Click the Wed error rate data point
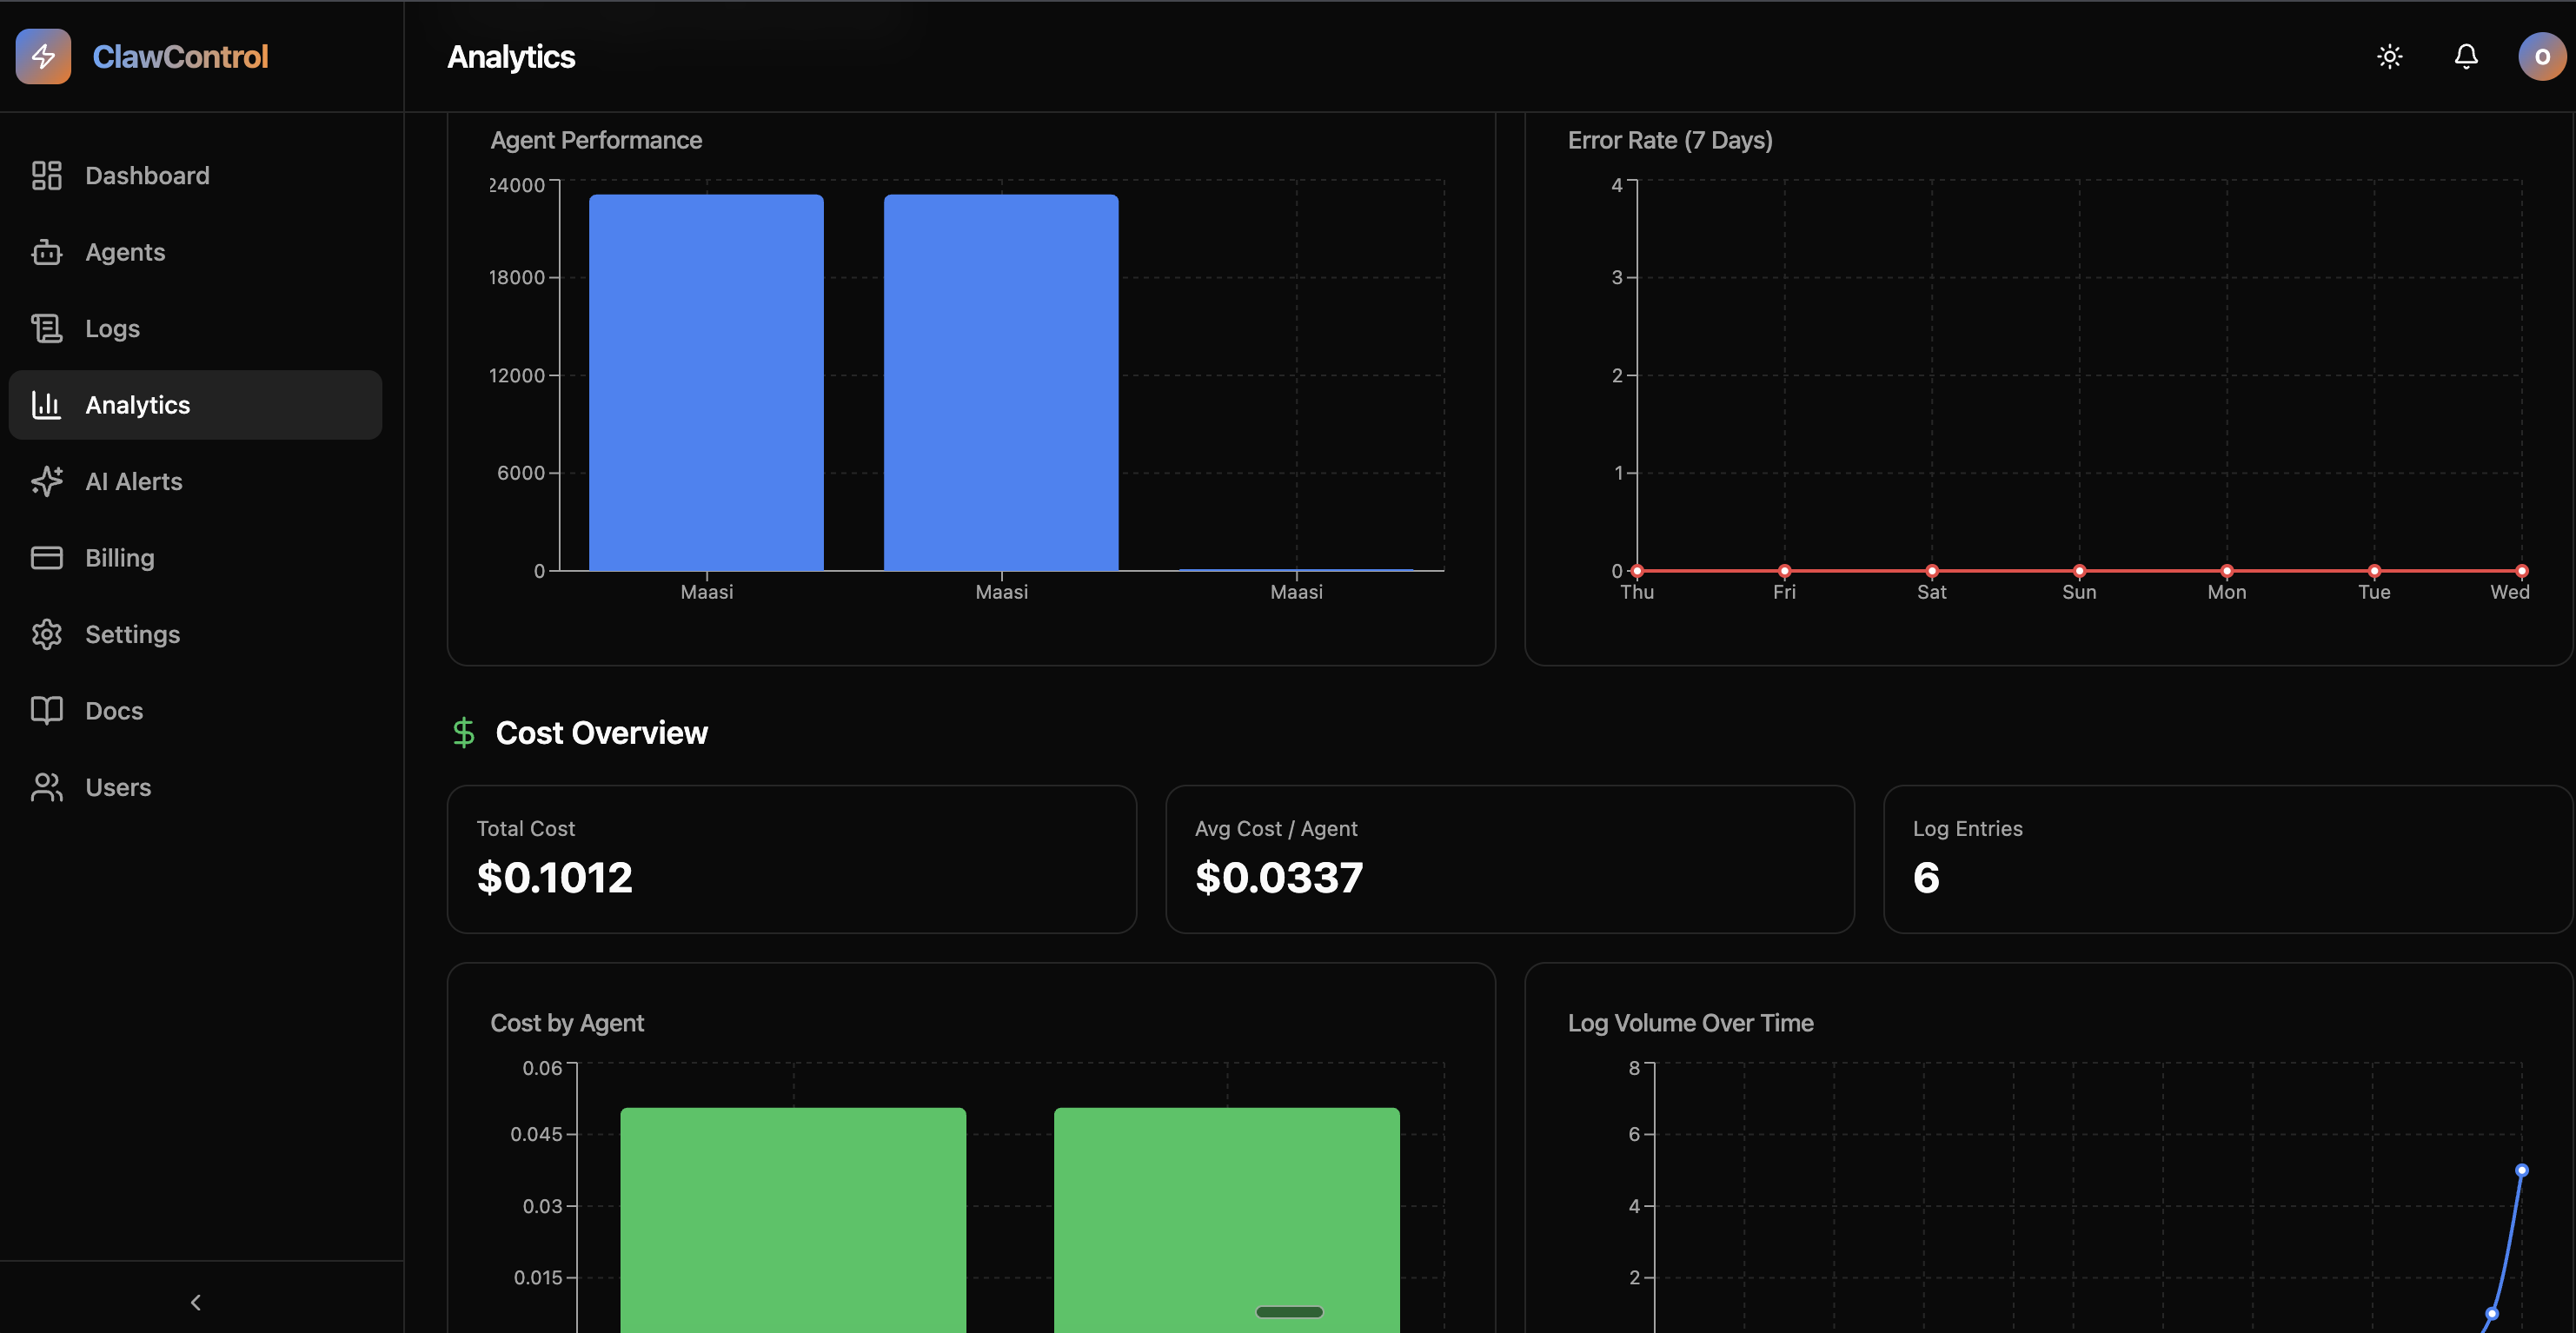 tap(2521, 571)
